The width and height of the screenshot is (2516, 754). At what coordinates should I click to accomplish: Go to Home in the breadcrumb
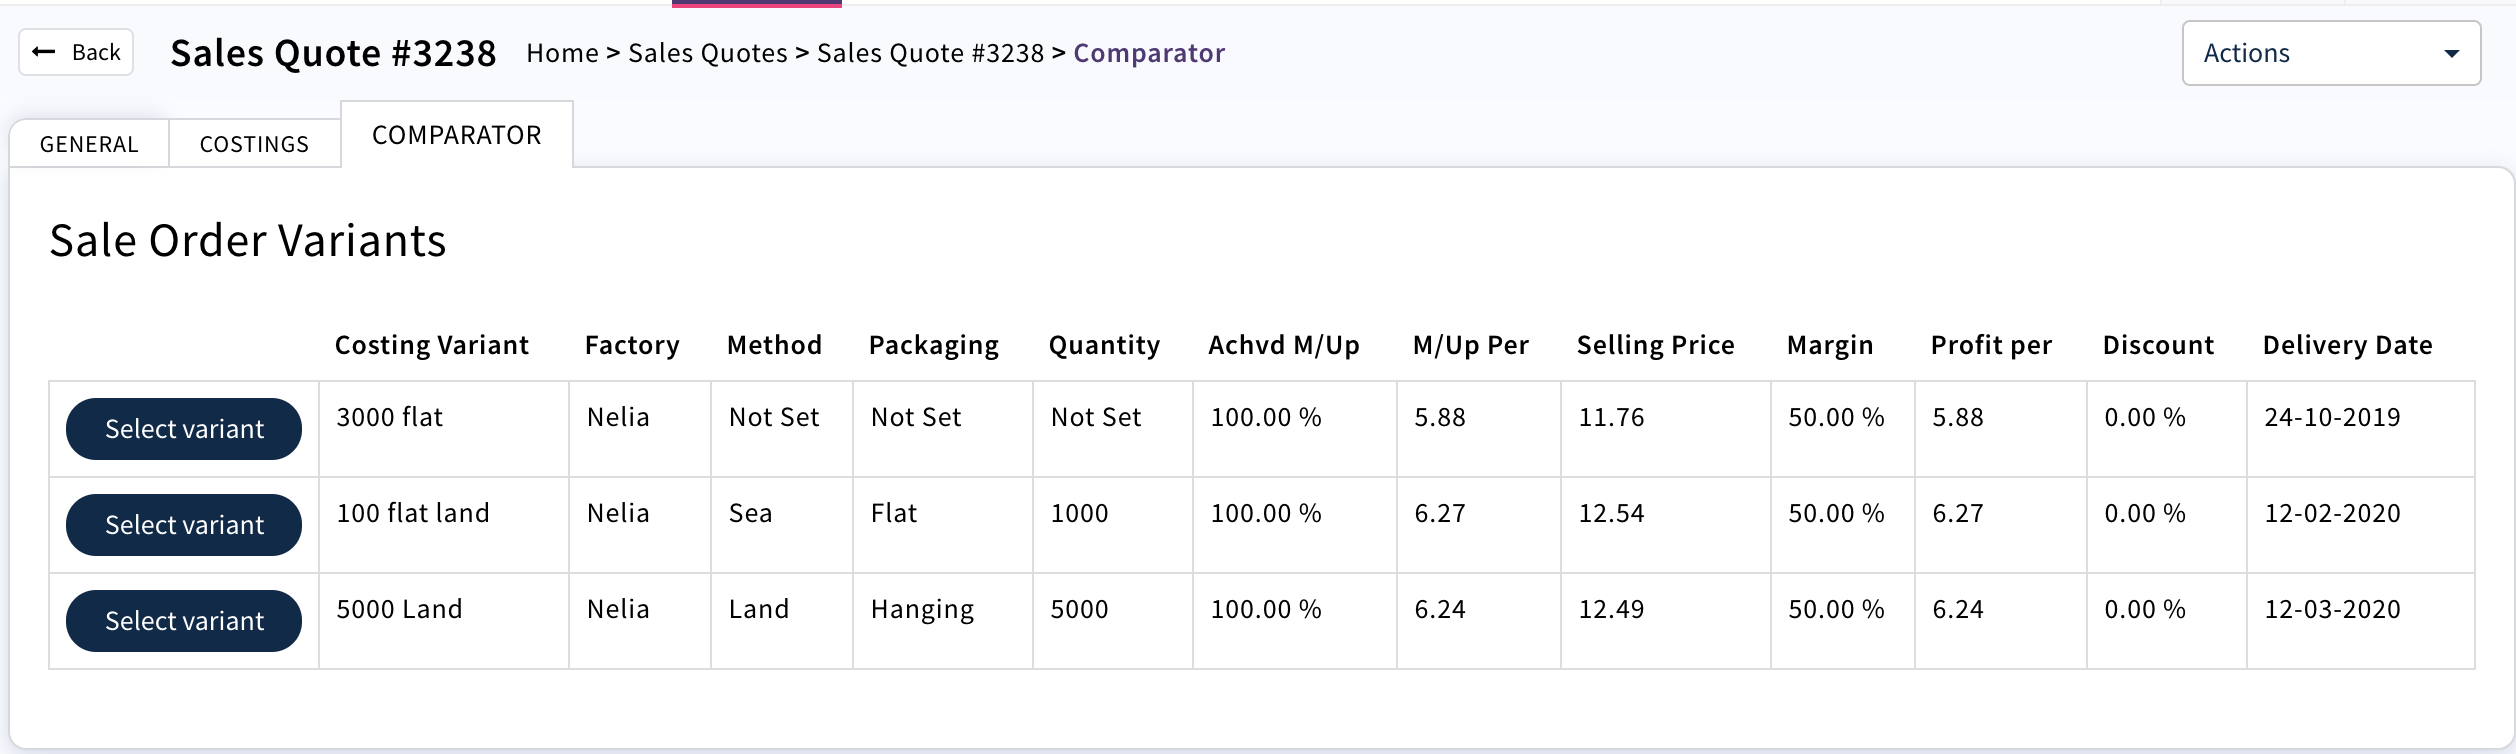(x=562, y=53)
